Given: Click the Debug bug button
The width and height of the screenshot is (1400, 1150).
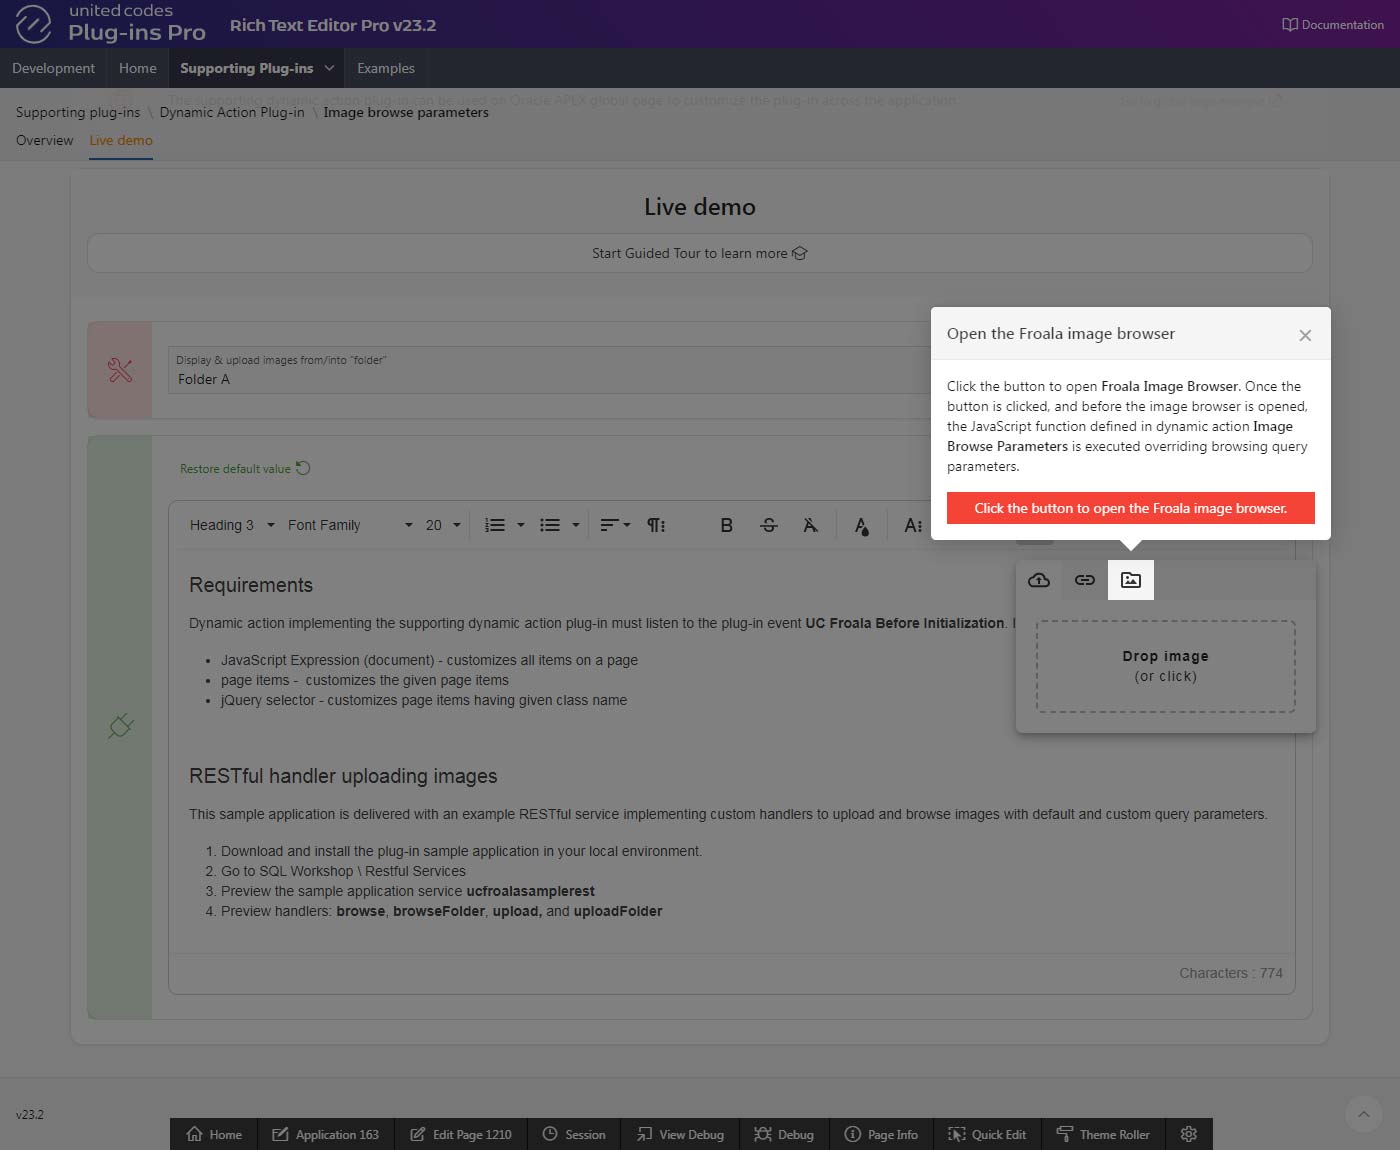Looking at the screenshot, I should pyautogui.click(x=784, y=1134).
